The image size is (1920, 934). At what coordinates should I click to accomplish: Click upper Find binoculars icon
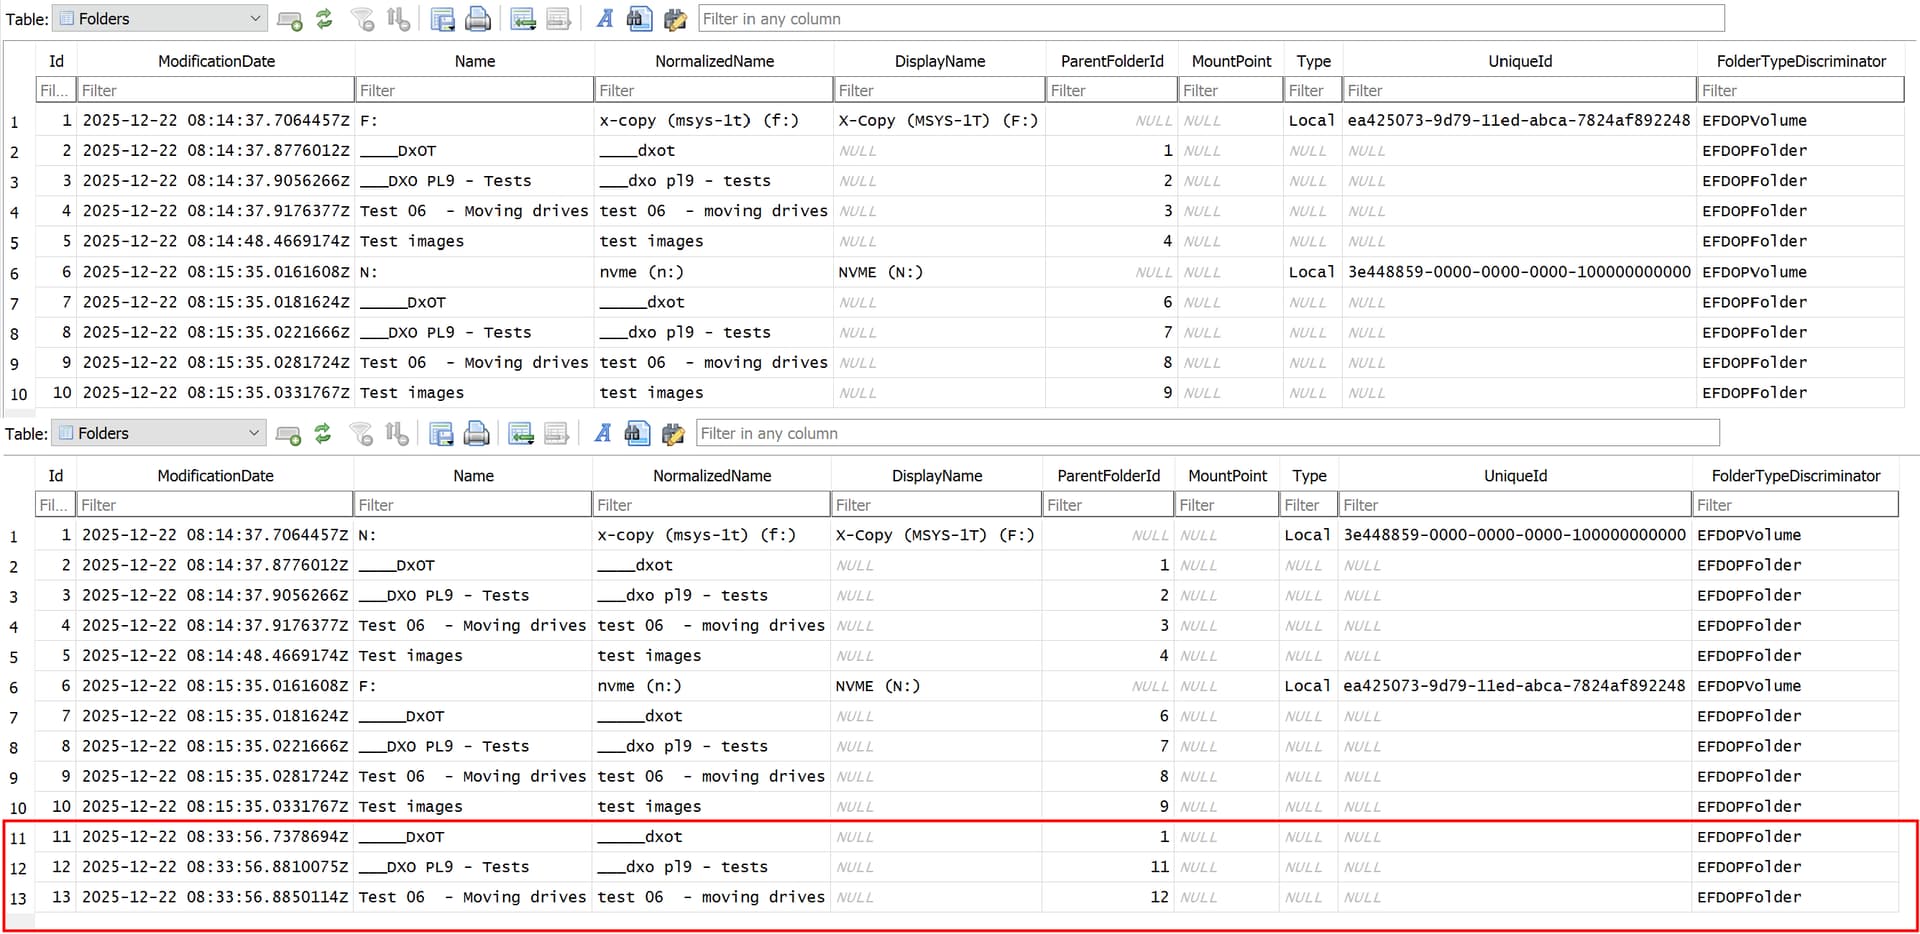639,19
